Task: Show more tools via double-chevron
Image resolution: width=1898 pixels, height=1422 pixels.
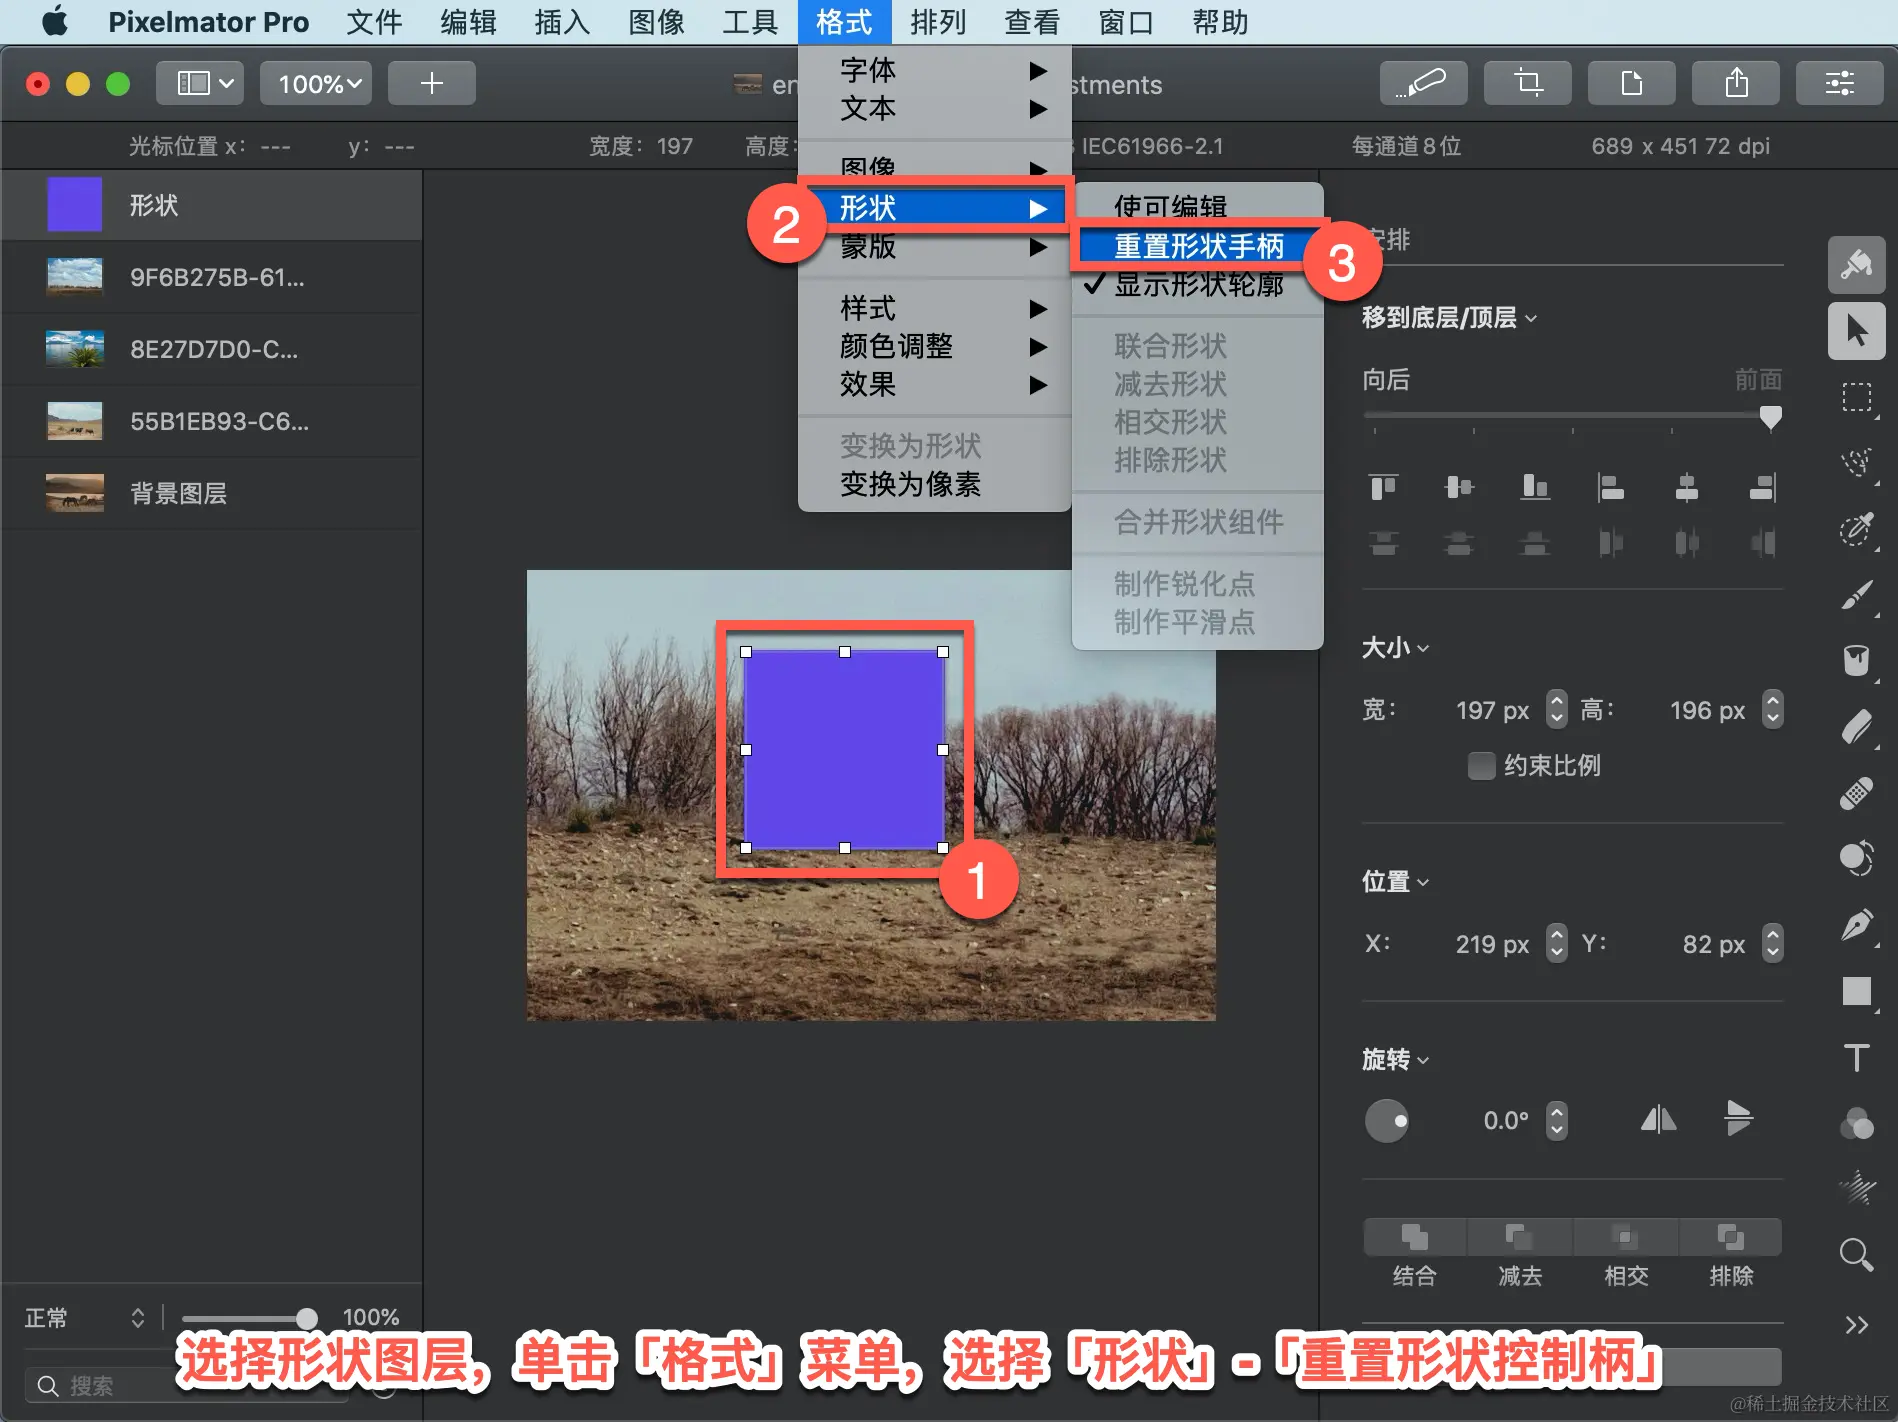Action: 1857,1325
